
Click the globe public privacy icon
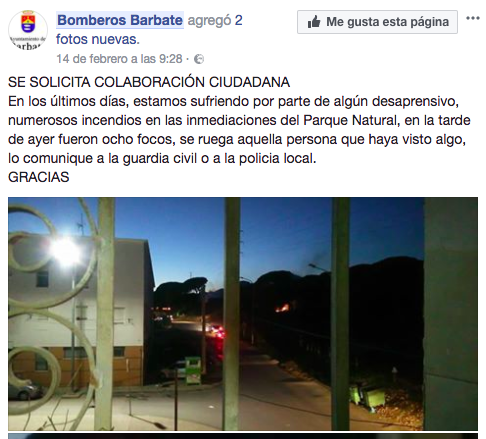tap(199, 59)
